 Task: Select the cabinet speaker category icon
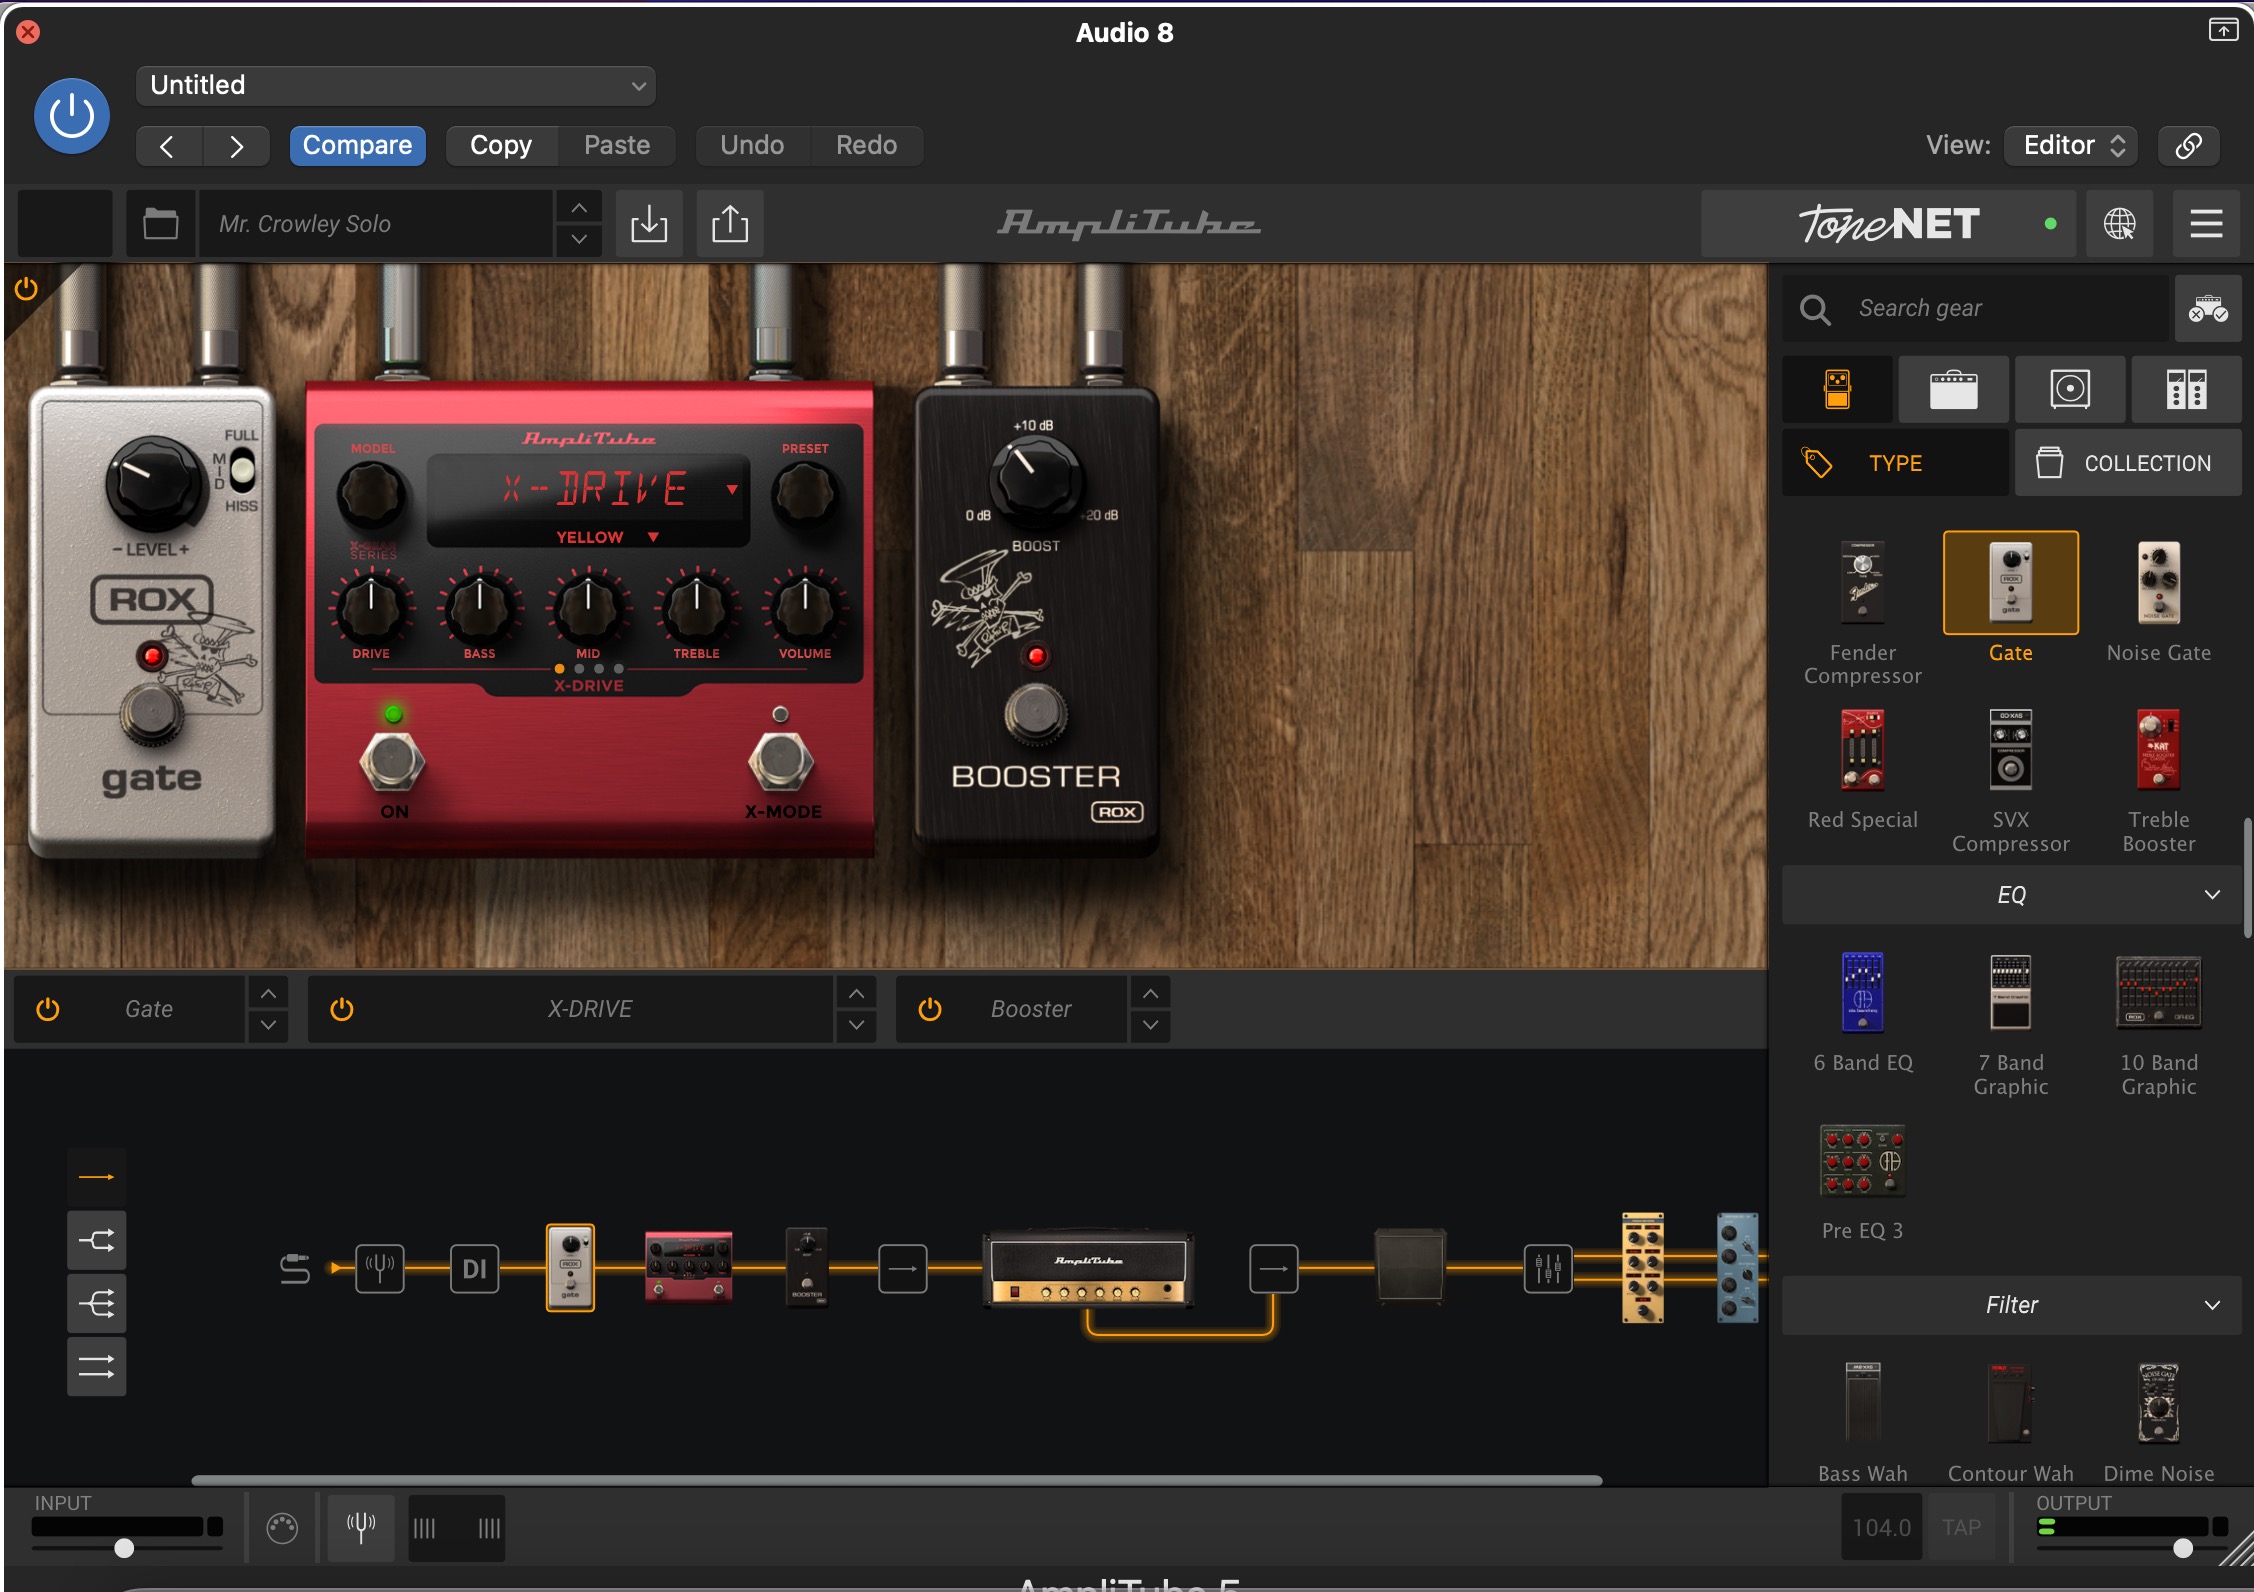point(2069,389)
